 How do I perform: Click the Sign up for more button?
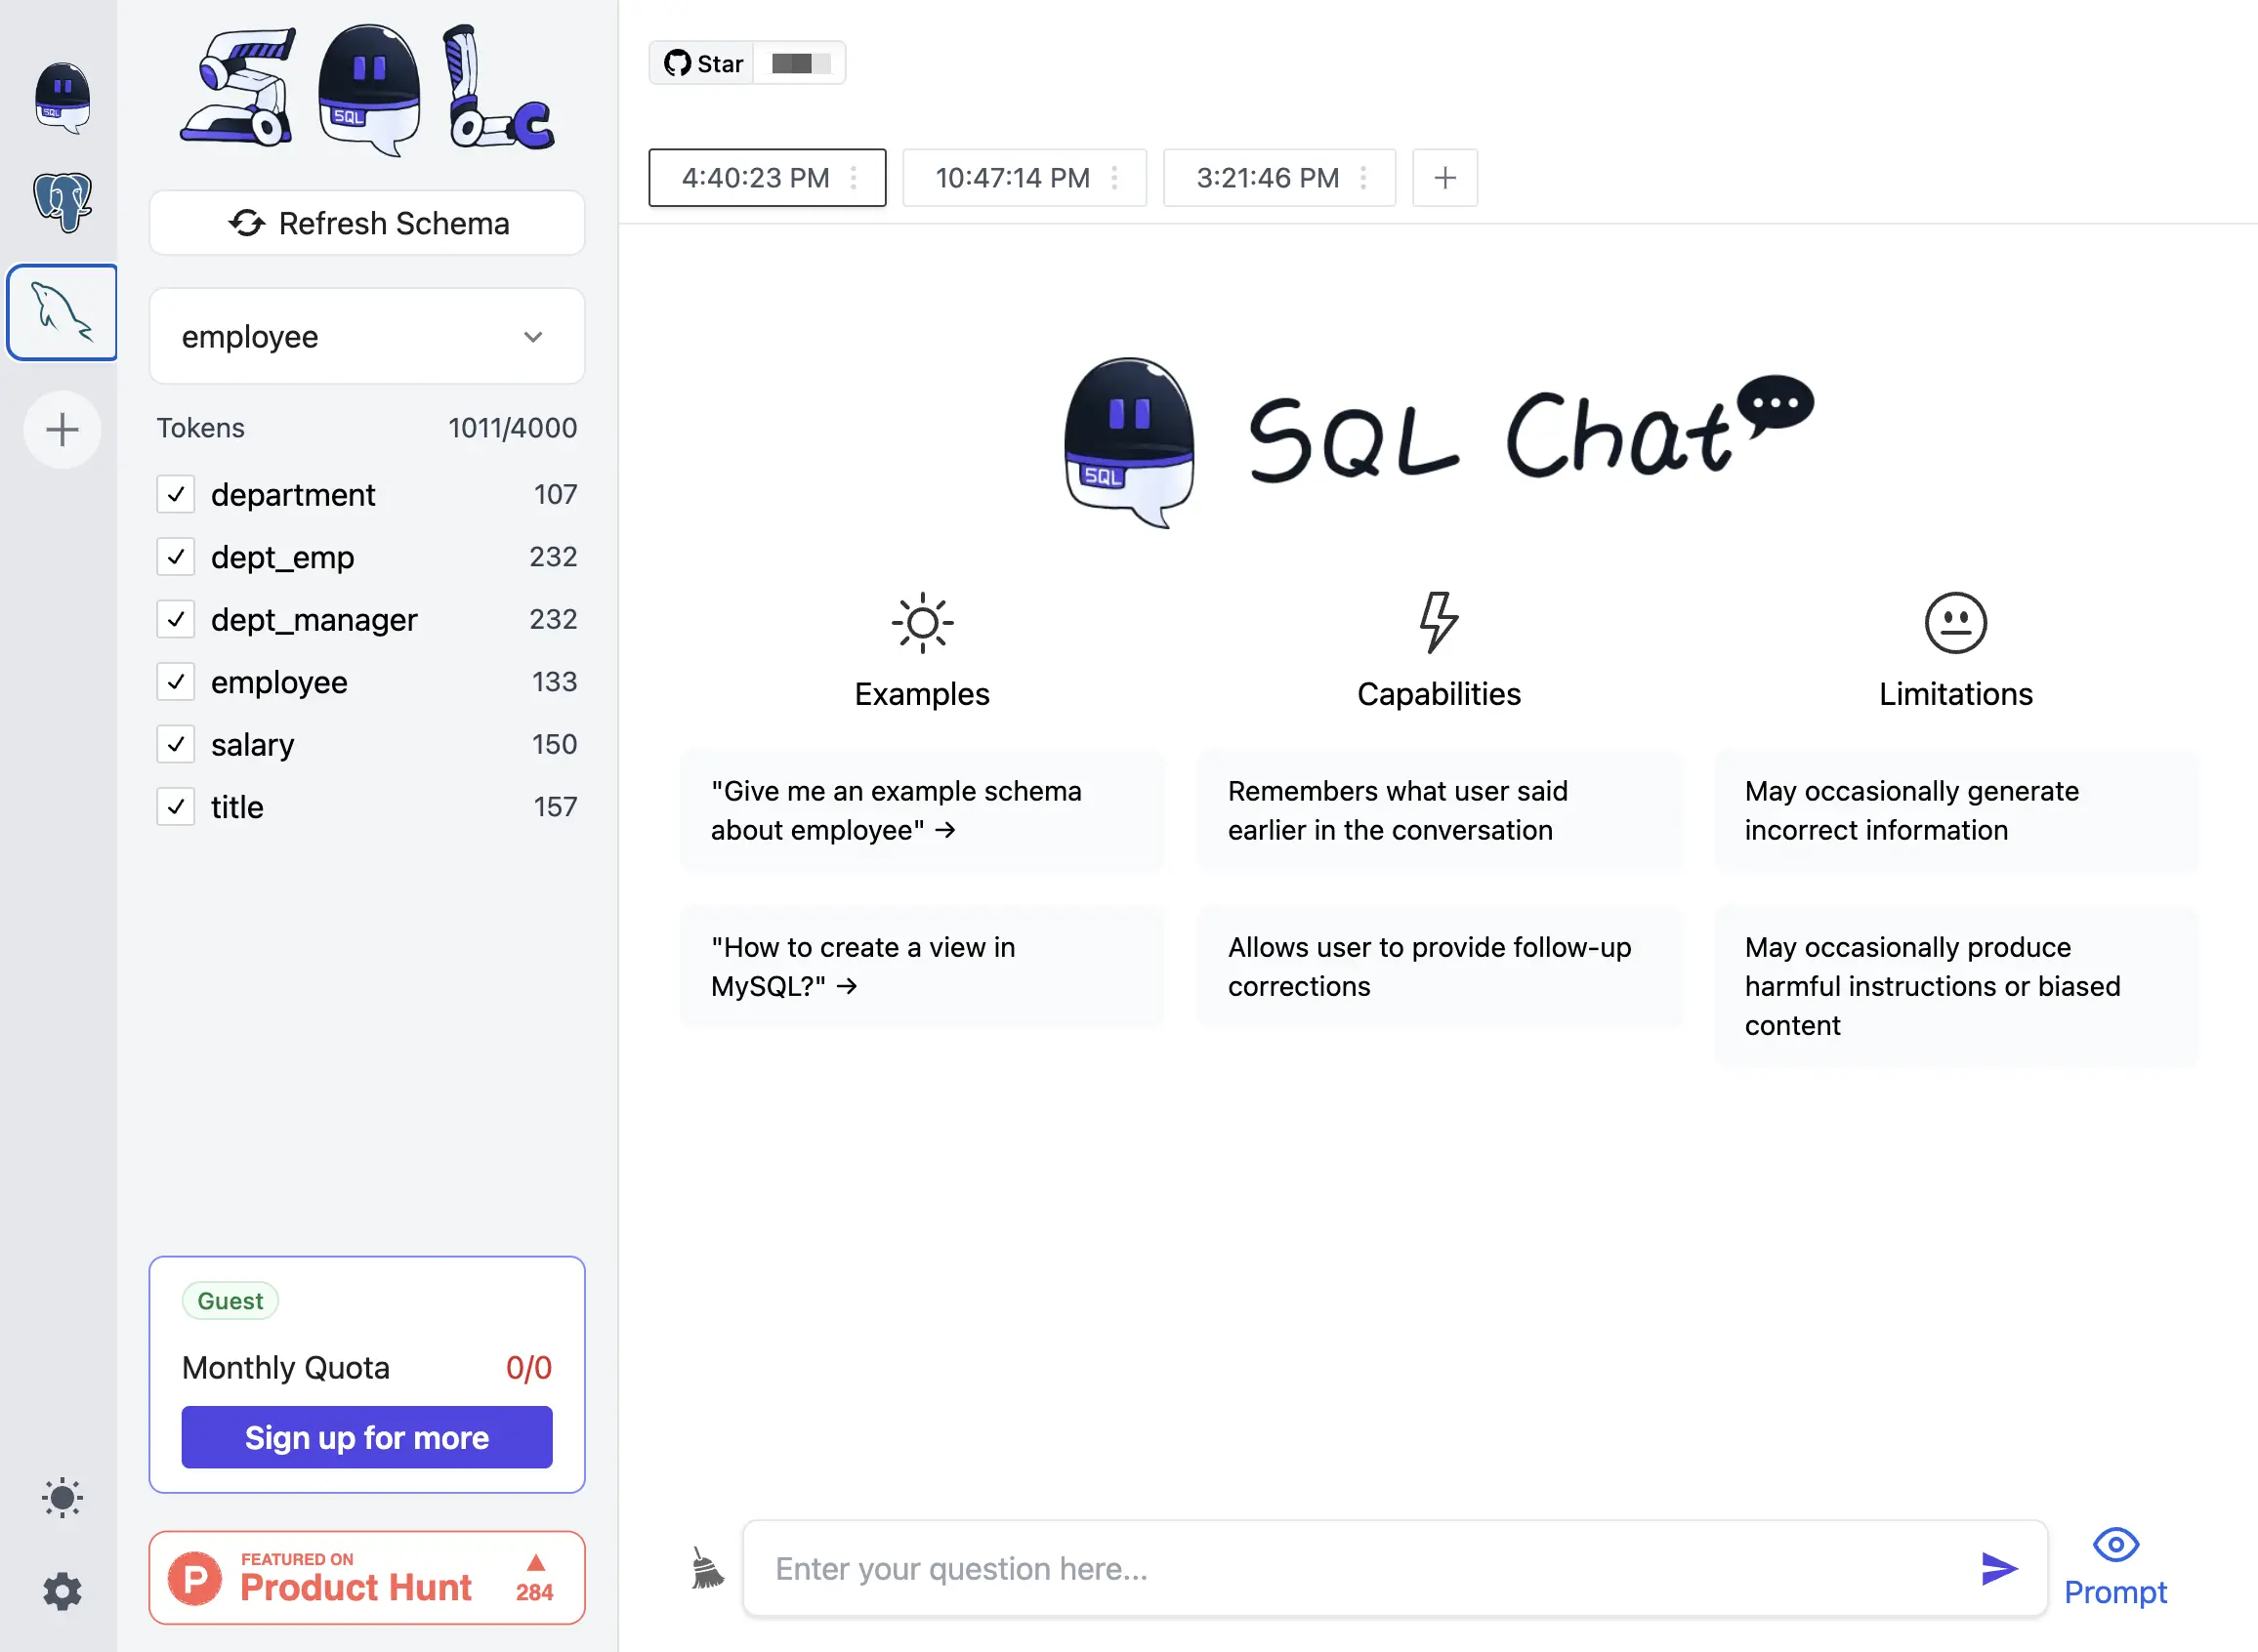tap(366, 1437)
